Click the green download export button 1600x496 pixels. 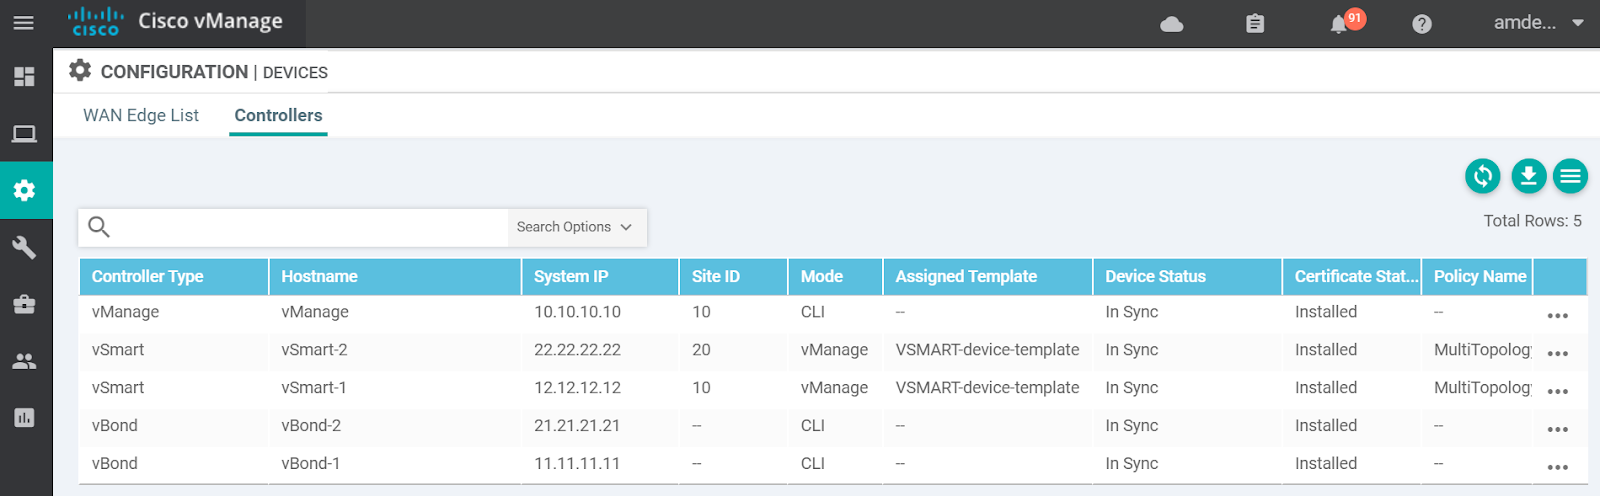click(1528, 177)
